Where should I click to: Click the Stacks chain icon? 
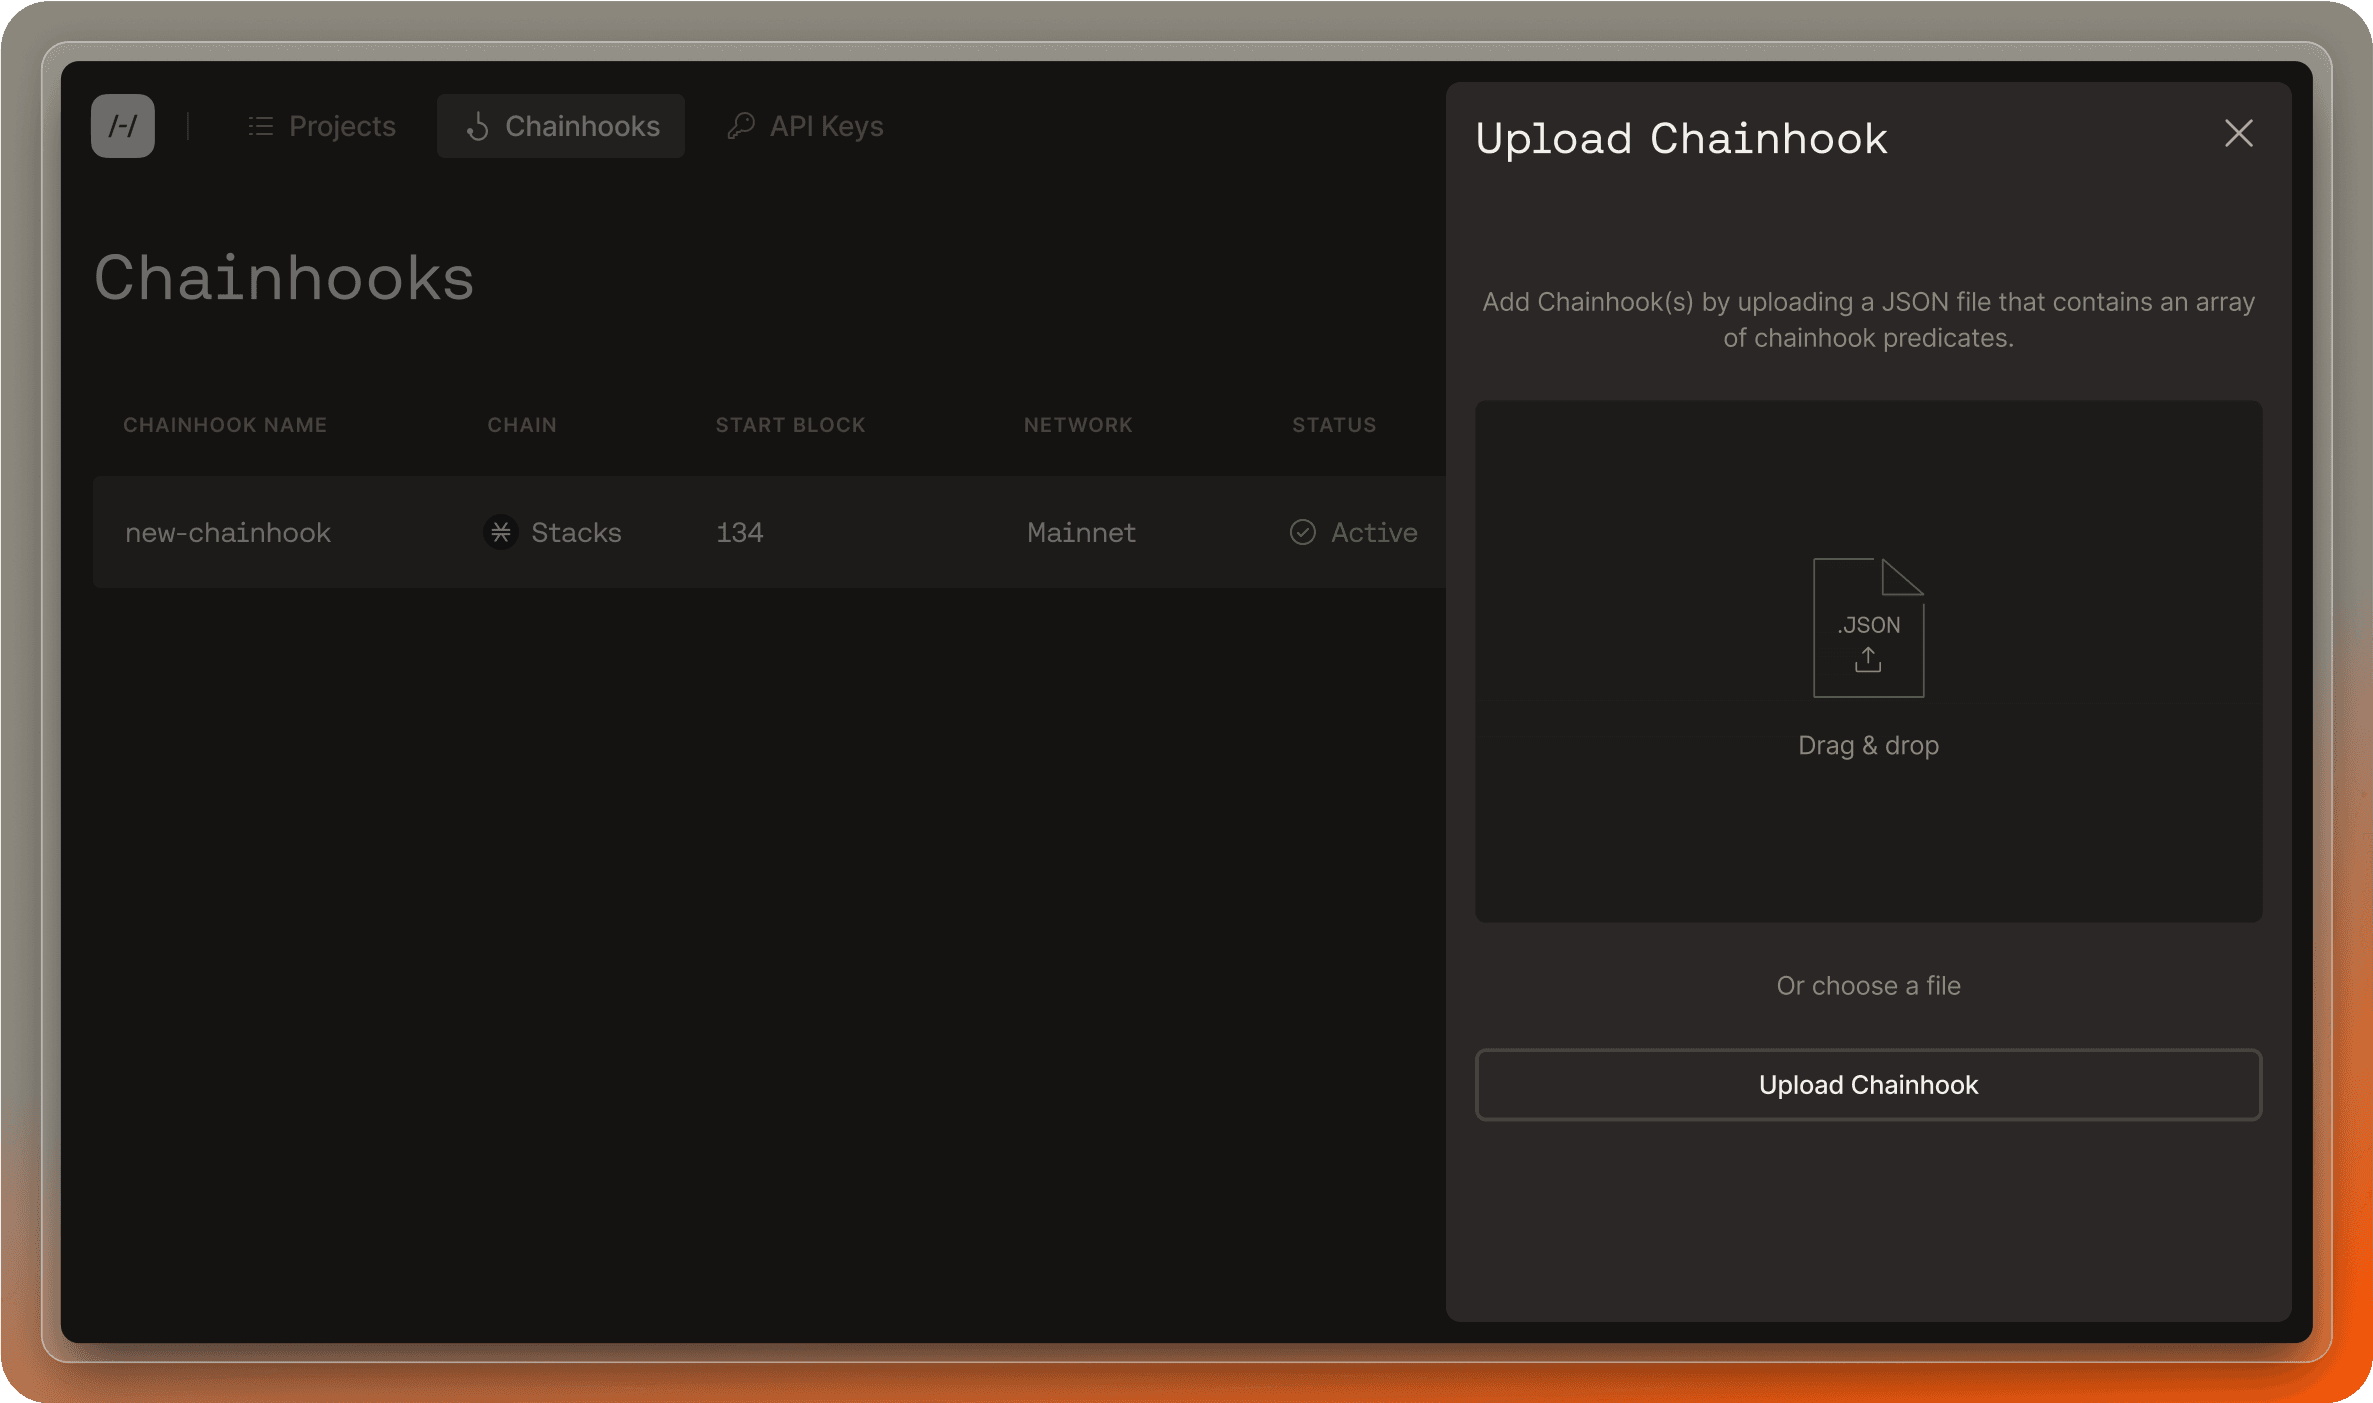tap(501, 532)
